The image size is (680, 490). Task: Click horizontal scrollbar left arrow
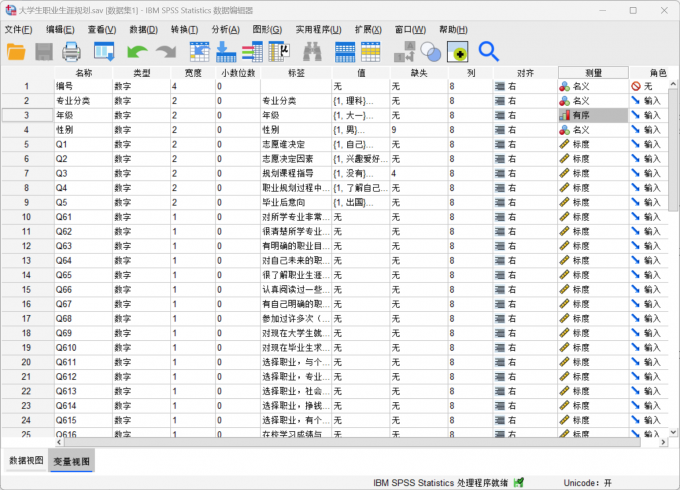coord(59,442)
